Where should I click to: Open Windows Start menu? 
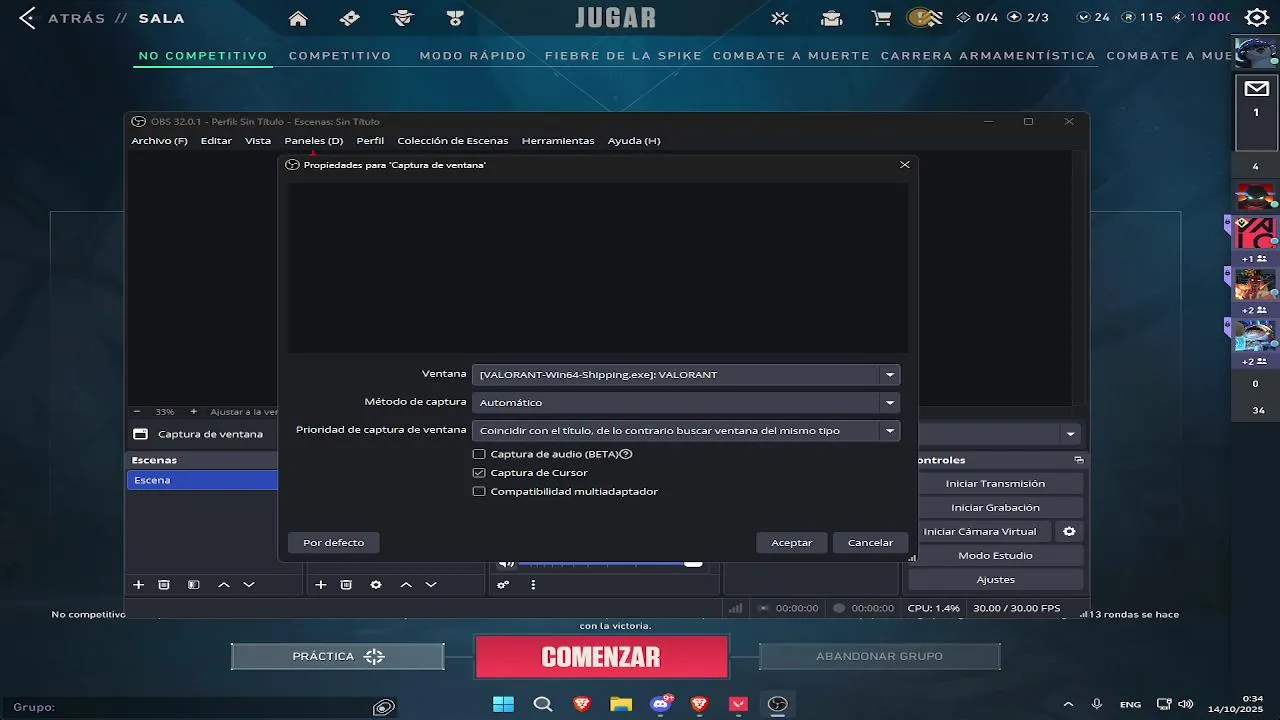[503, 704]
